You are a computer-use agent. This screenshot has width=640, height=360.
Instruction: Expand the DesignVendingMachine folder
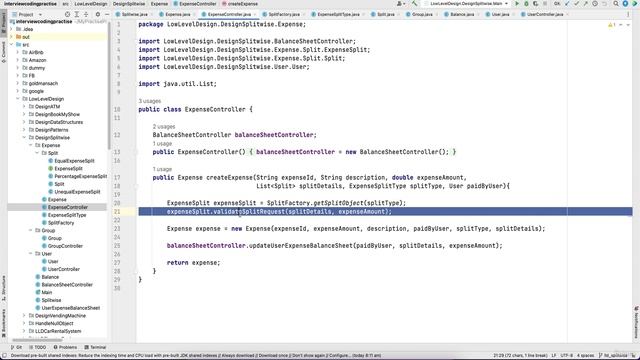pyautogui.click(x=24, y=316)
